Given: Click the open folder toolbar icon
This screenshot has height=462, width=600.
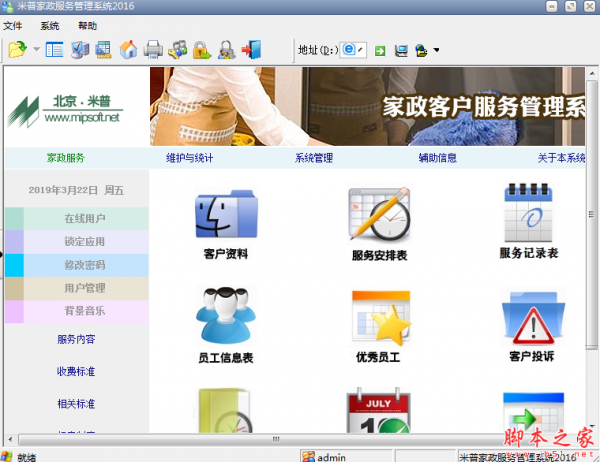Looking at the screenshot, I should click(18, 49).
